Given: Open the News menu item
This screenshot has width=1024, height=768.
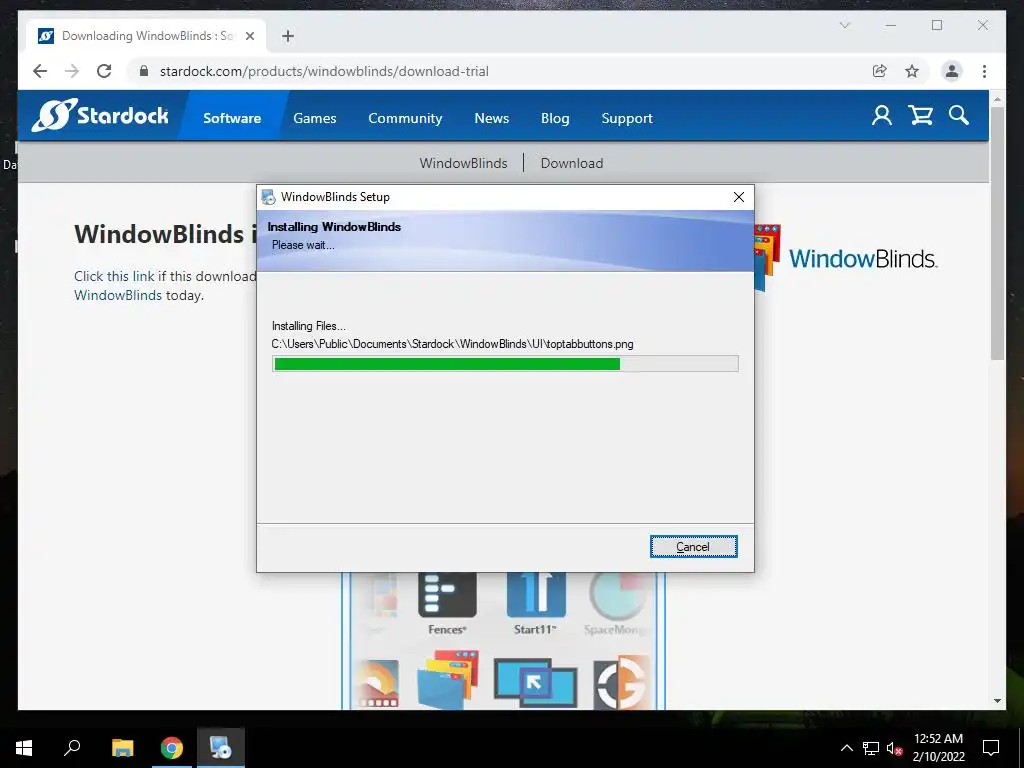Looking at the screenshot, I should tap(491, 118).
